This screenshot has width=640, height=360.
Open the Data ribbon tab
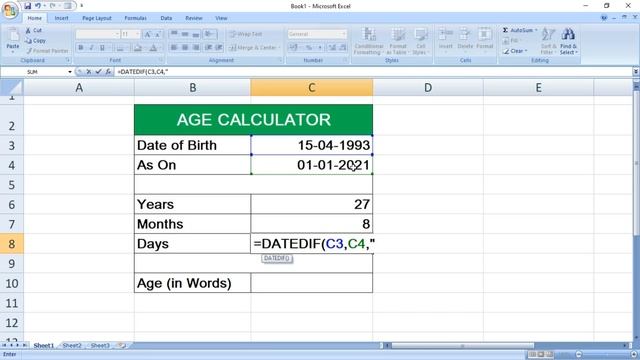click(166, 18)
